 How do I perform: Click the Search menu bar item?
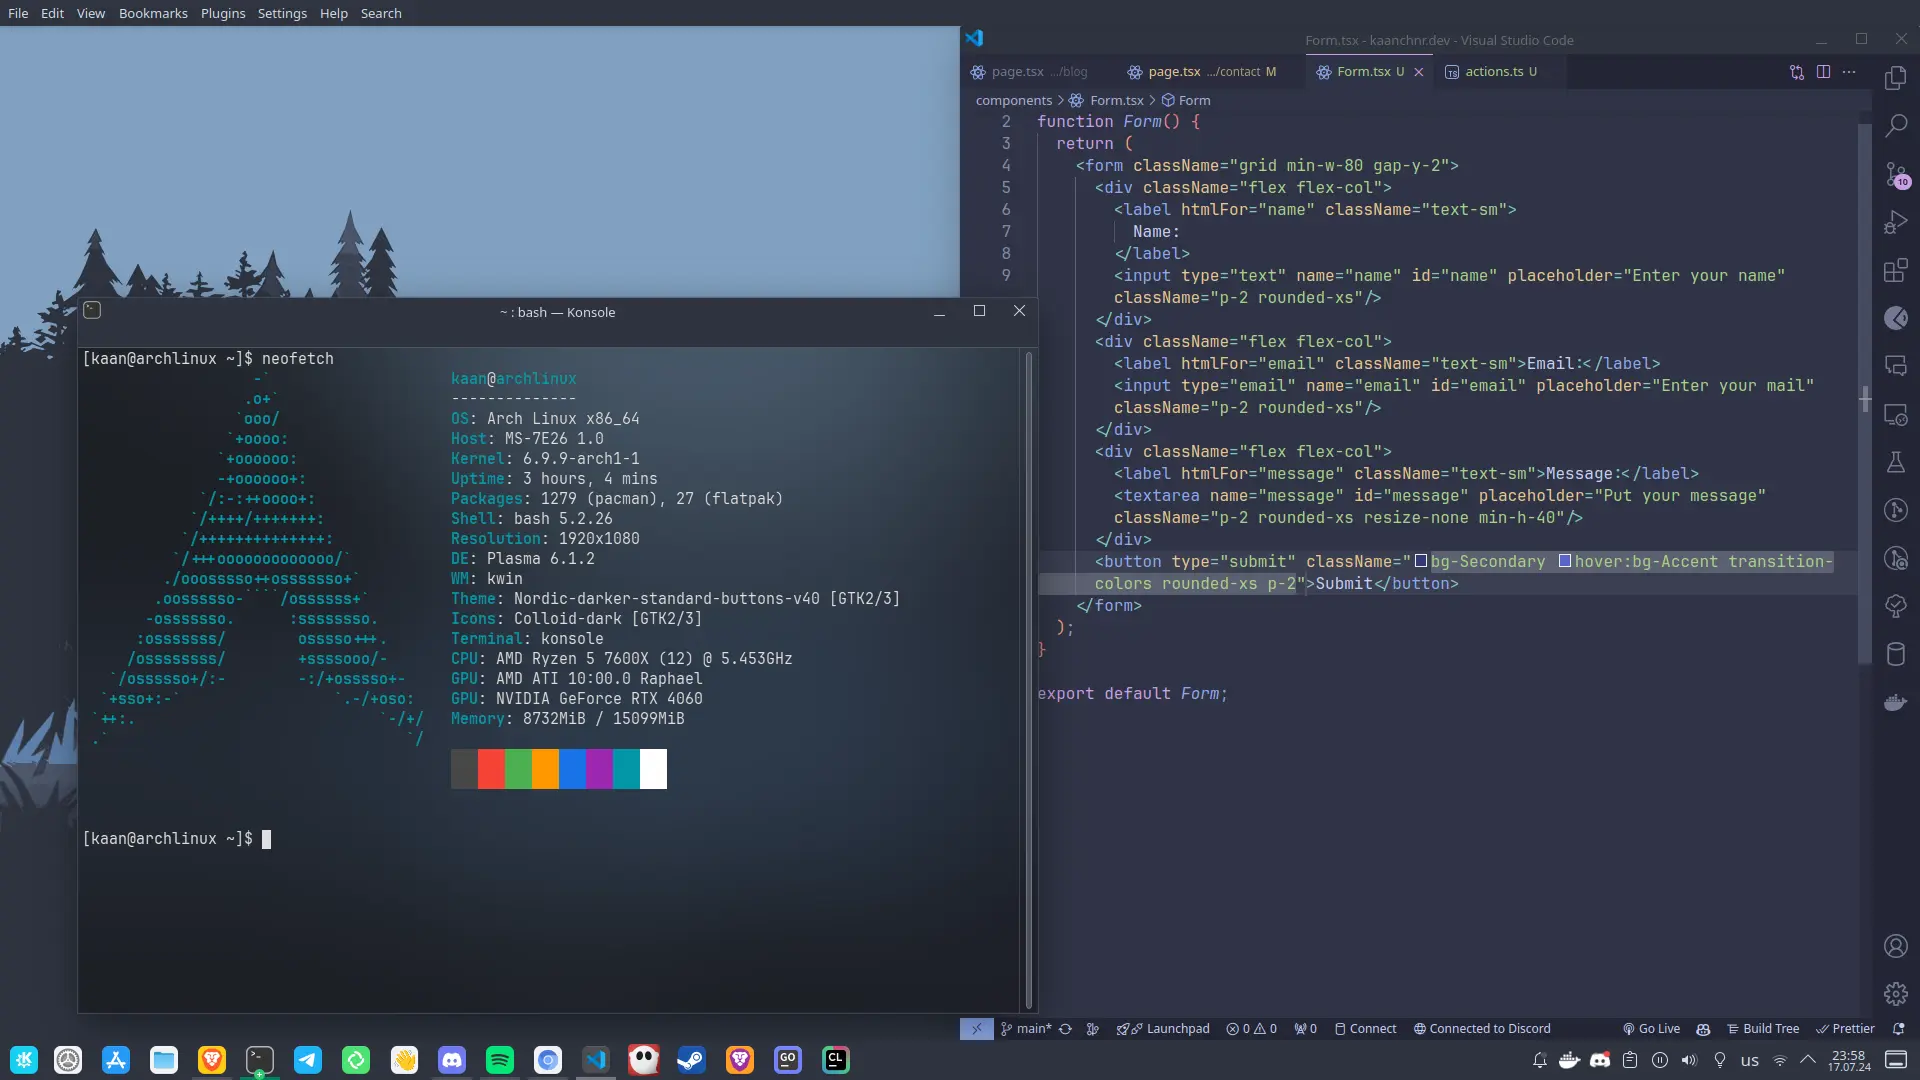point(381,13)
